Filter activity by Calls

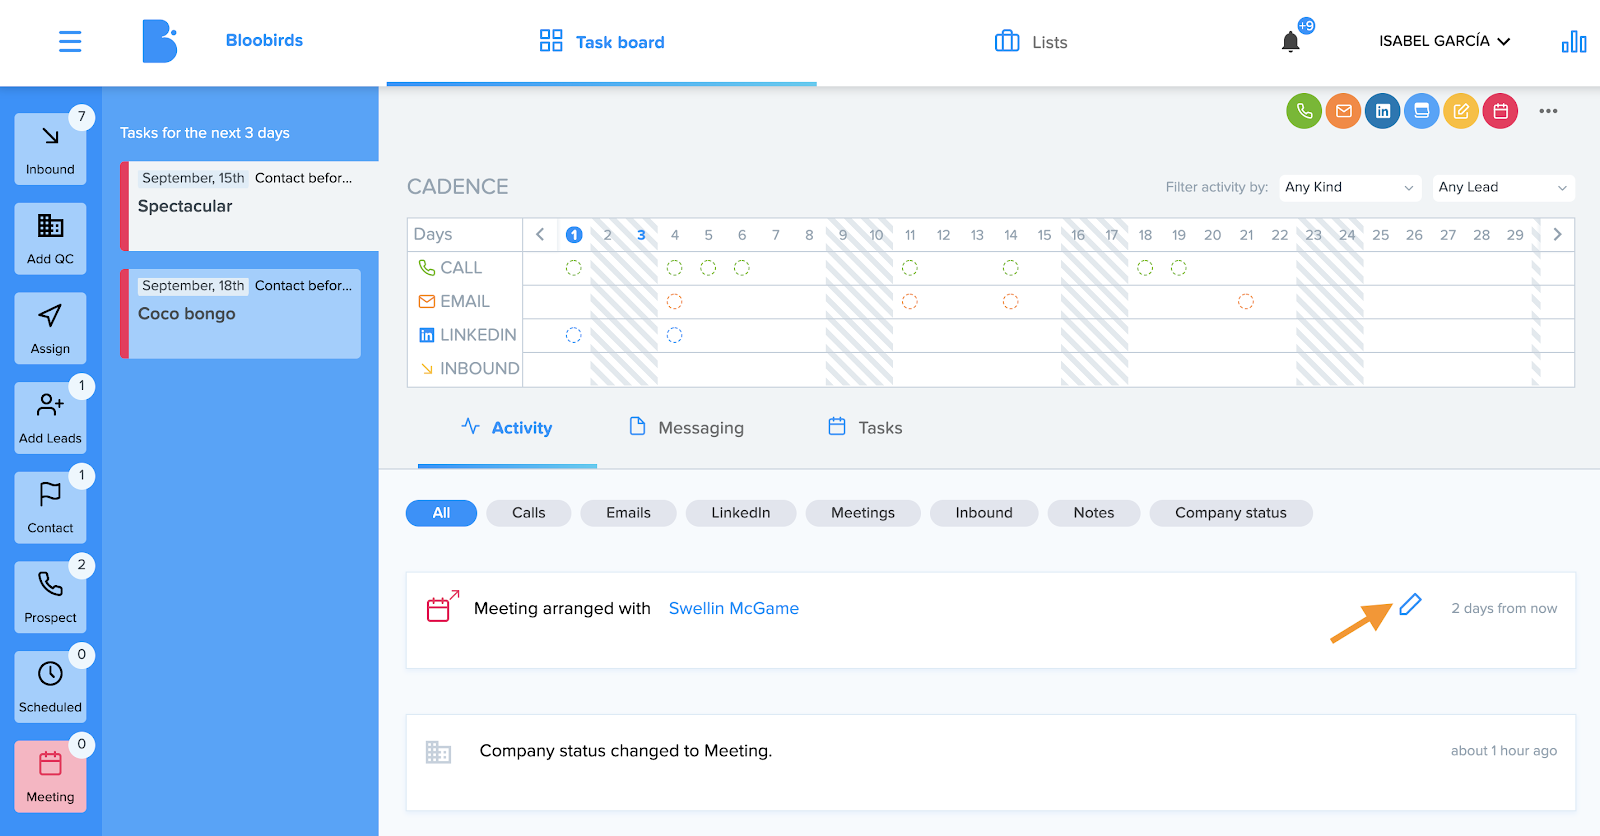(x=529, y=513)
